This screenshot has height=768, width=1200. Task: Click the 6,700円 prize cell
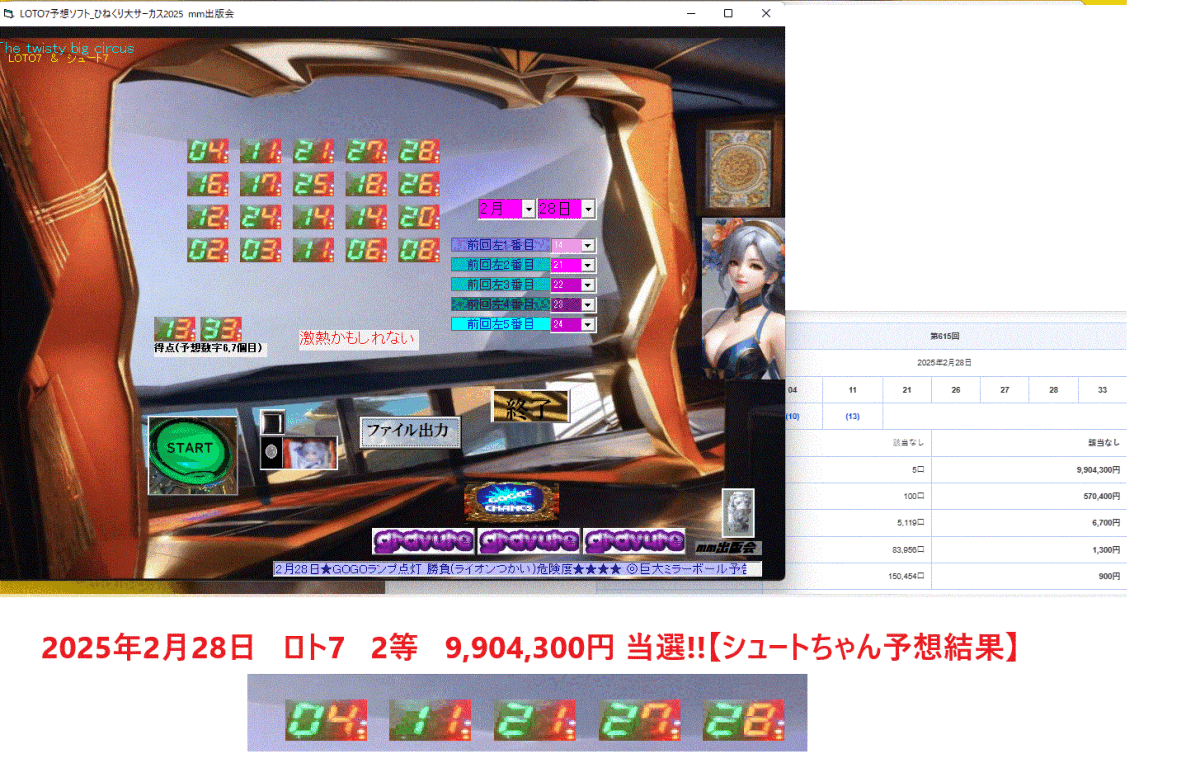click(1028, 523)
